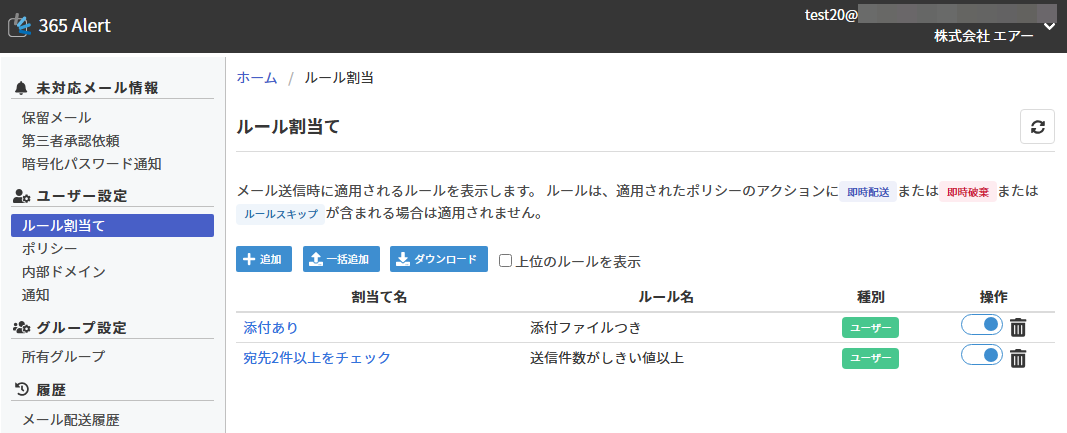1067x433 pixels.
Task: Click trash icon for 宛先2件以上をチェック
Action: click(x=1018, y=358)
